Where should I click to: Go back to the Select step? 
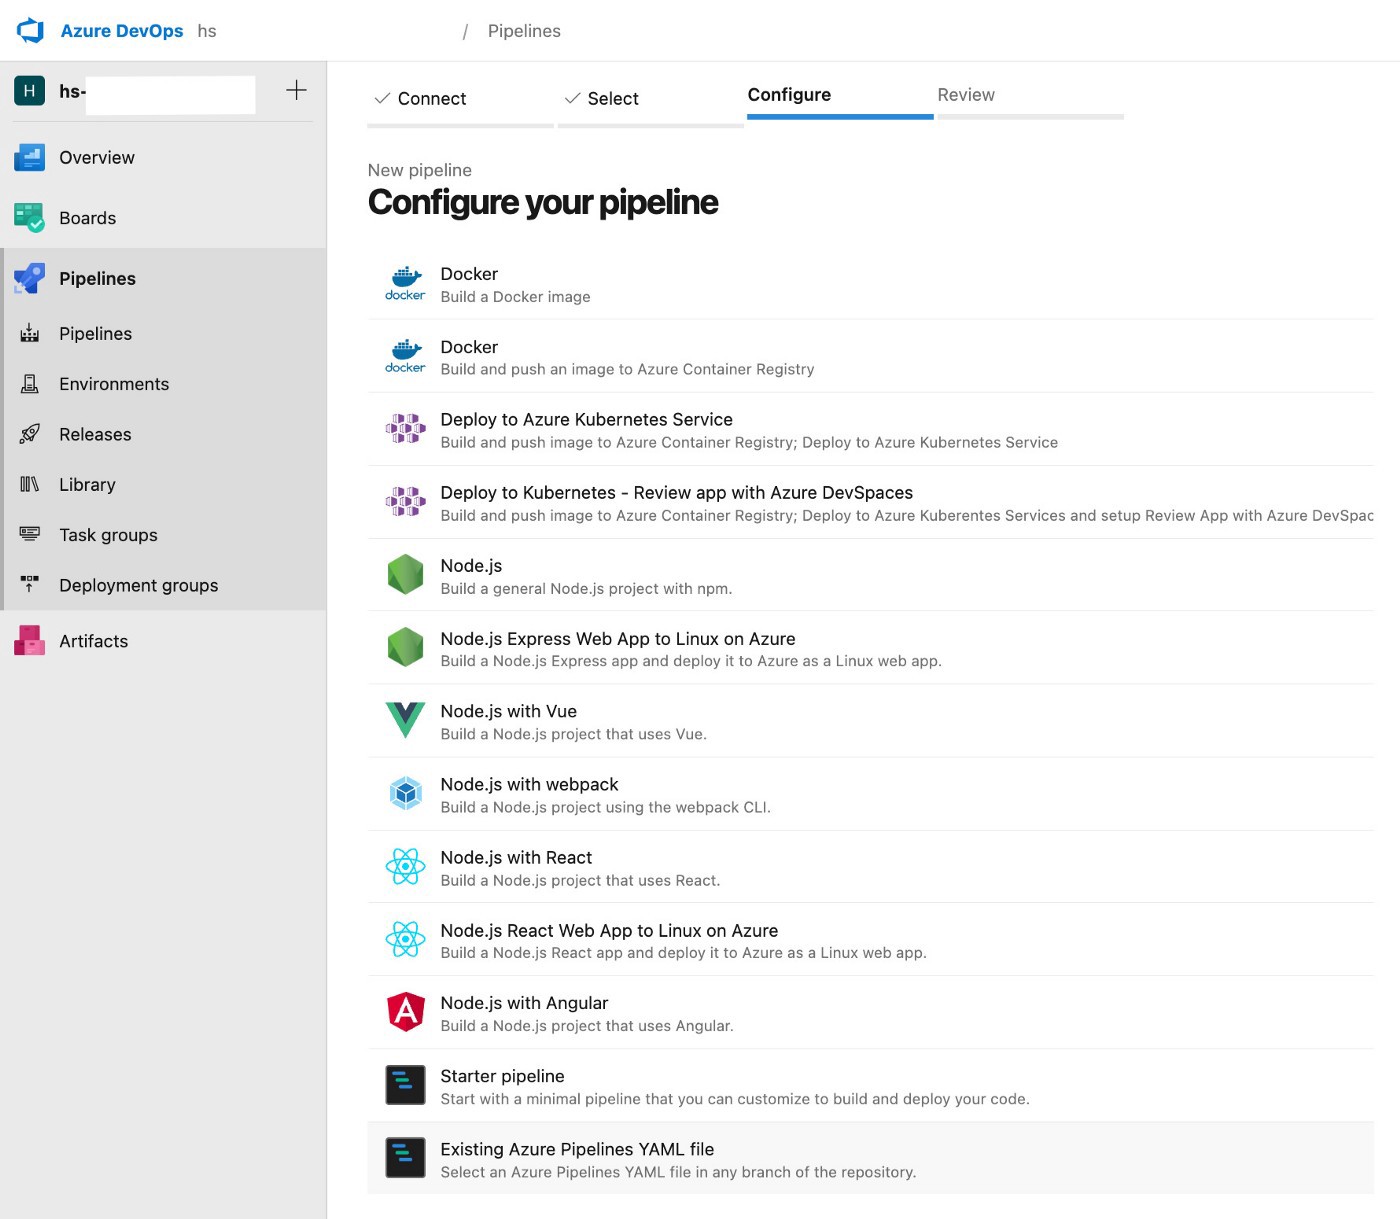[x=651, y=99]
